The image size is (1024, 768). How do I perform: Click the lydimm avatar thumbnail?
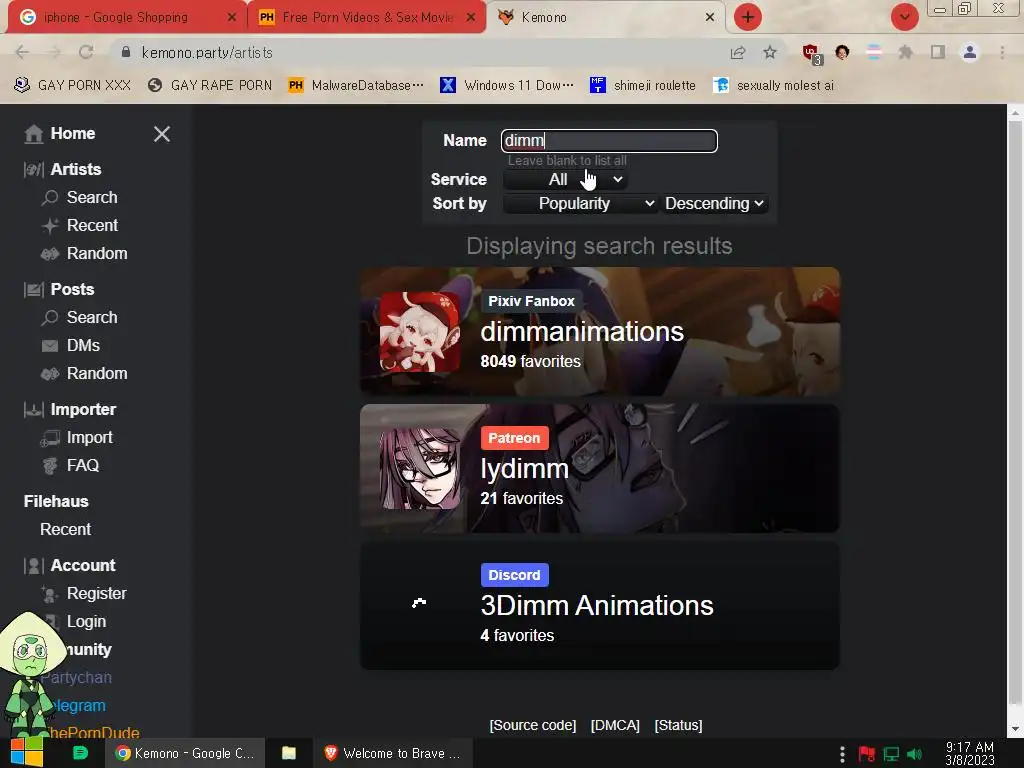tap(419, 469)
